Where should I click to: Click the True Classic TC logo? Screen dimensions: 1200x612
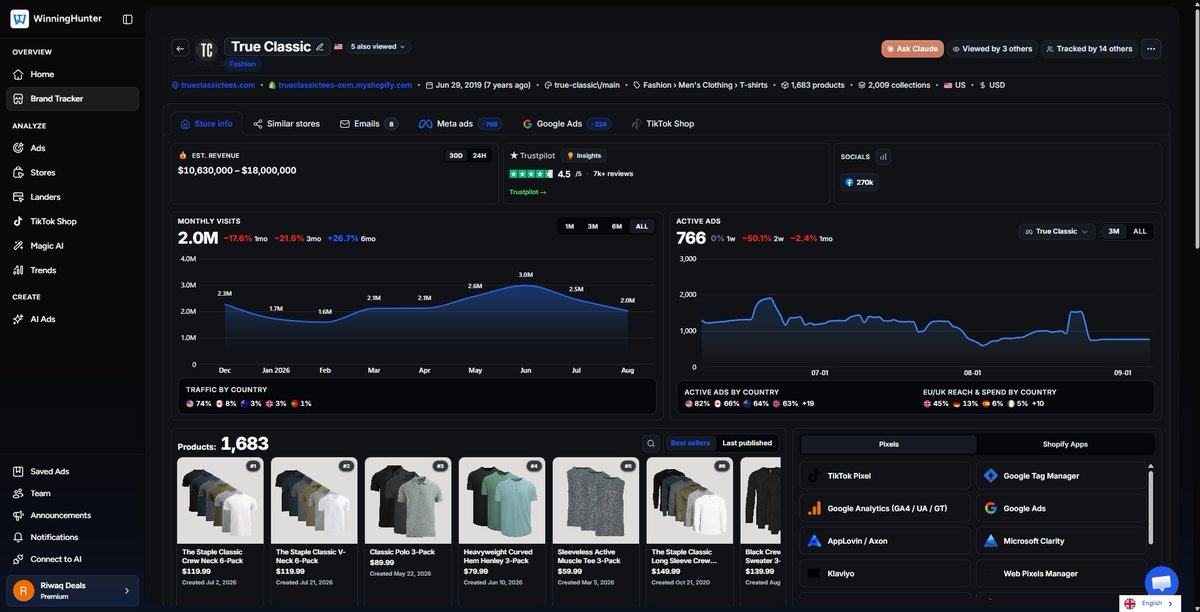pyautogui.click(x=206, y=50)
